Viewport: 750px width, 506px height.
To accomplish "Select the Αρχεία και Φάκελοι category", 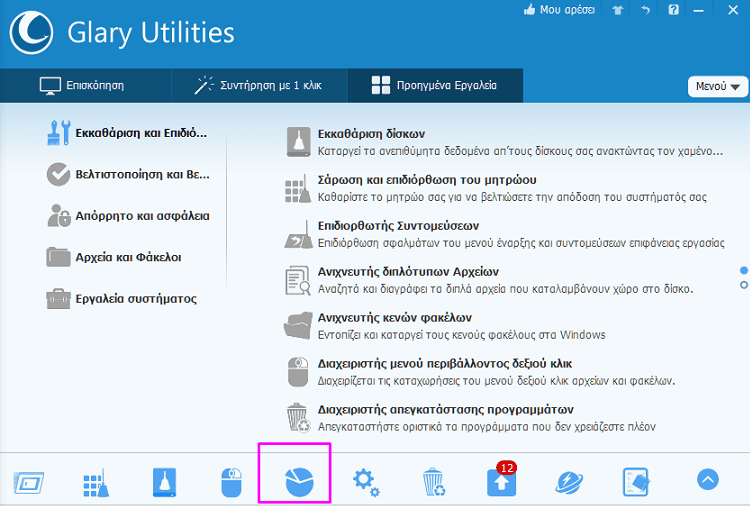I will (x=114, y=257).
